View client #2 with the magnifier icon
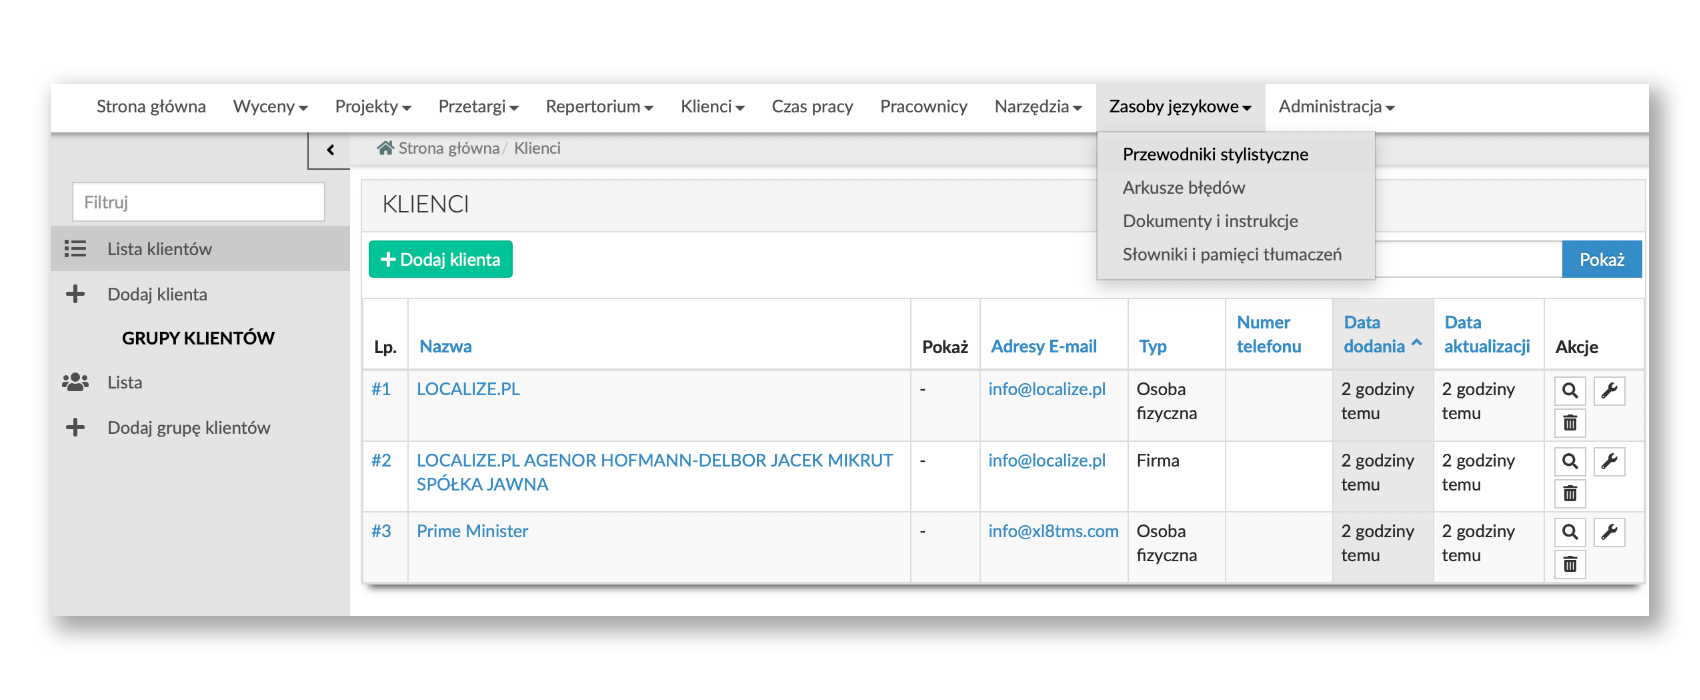The width and height of the screenshot is (1700, 700). [1570, 462]
